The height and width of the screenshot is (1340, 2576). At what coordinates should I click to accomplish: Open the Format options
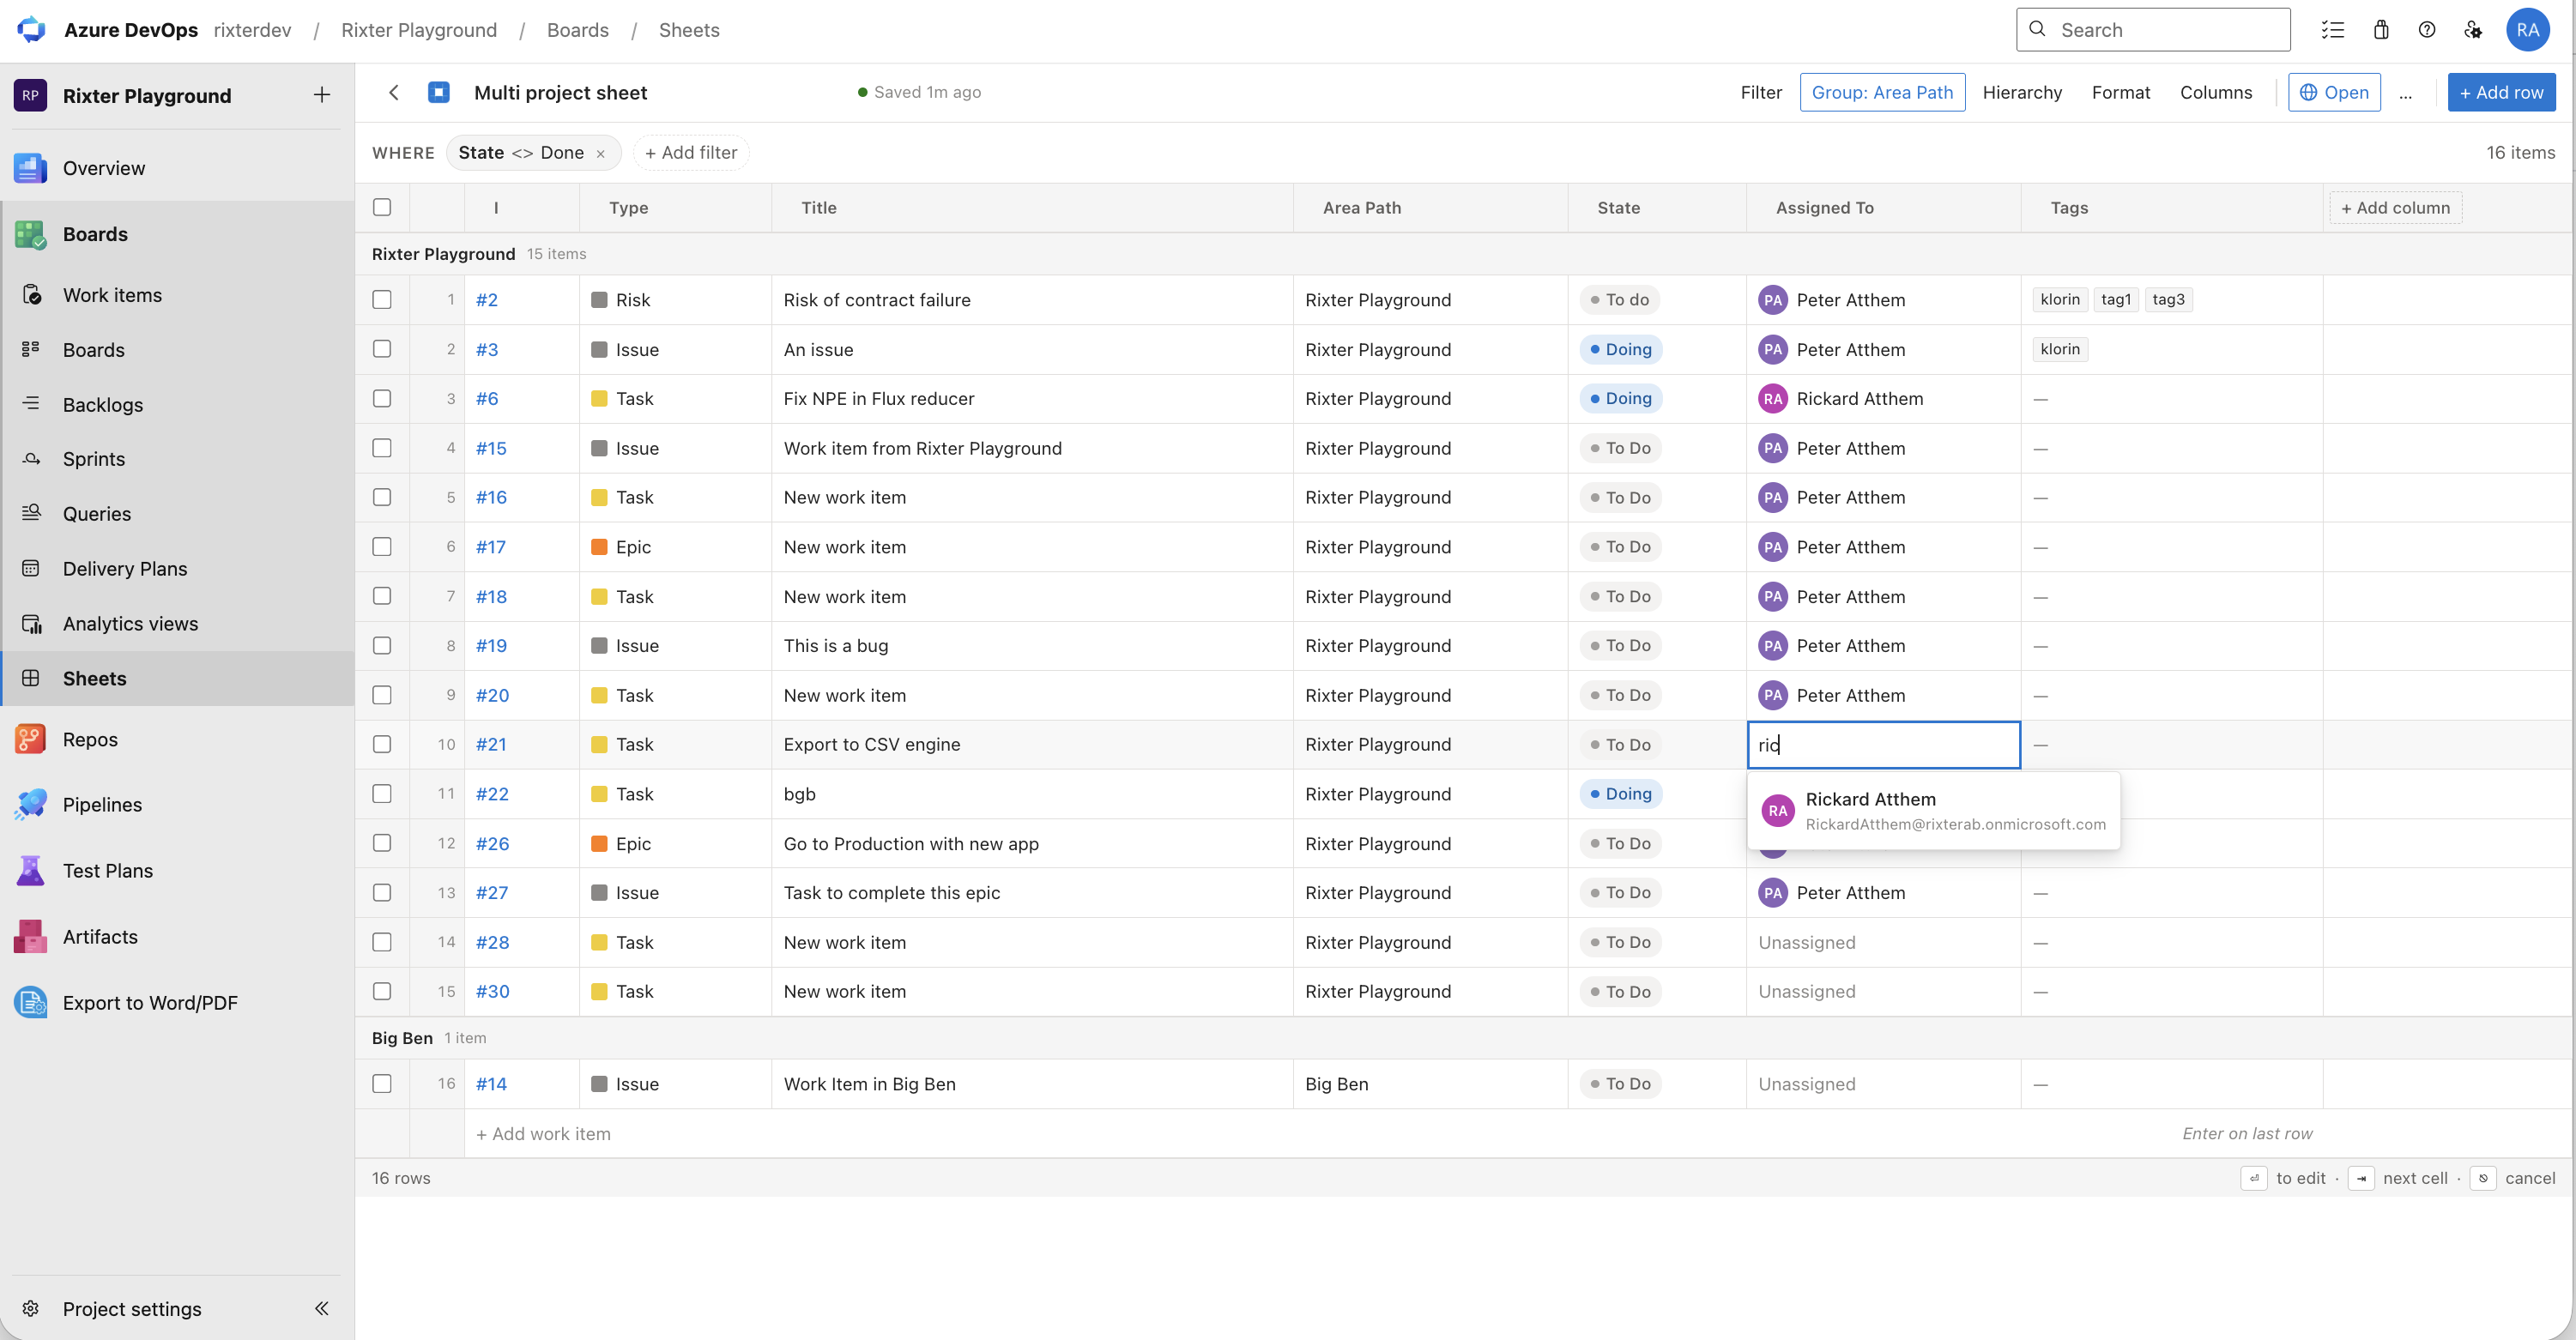(x=2120, y=92)
